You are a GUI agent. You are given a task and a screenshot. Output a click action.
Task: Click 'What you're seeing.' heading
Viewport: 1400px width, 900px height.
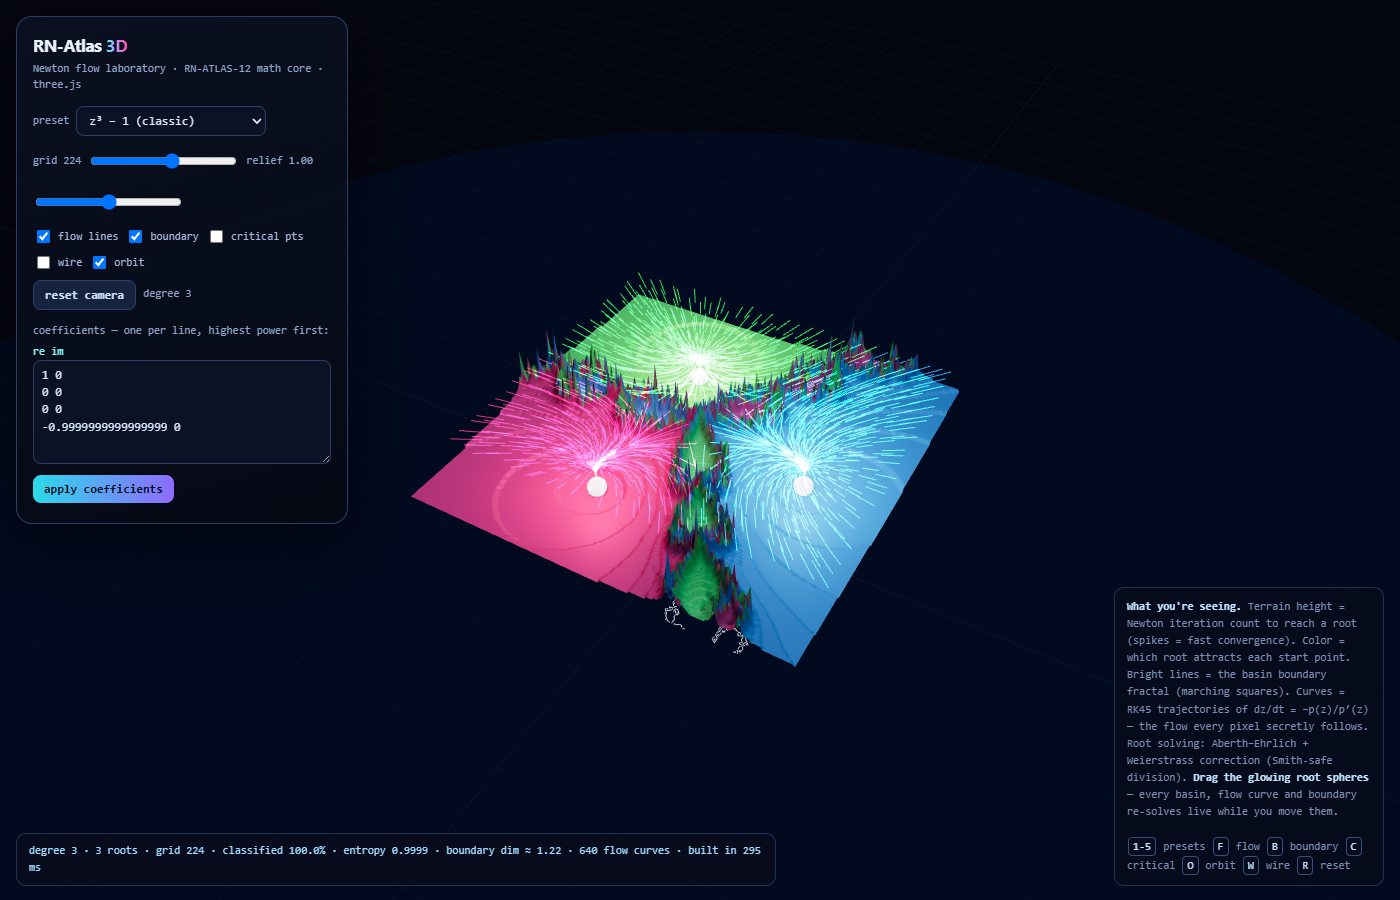[x=1183, y=607]
